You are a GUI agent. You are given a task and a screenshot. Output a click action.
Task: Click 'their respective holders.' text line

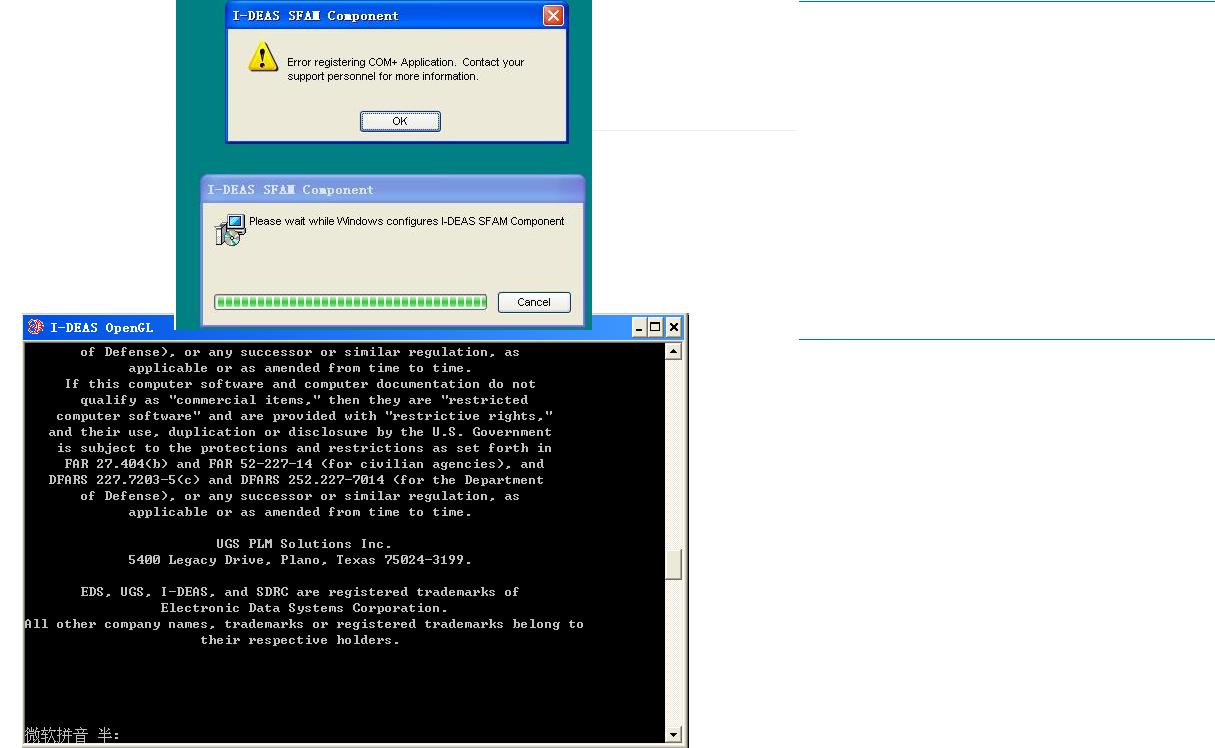point(300,640)
